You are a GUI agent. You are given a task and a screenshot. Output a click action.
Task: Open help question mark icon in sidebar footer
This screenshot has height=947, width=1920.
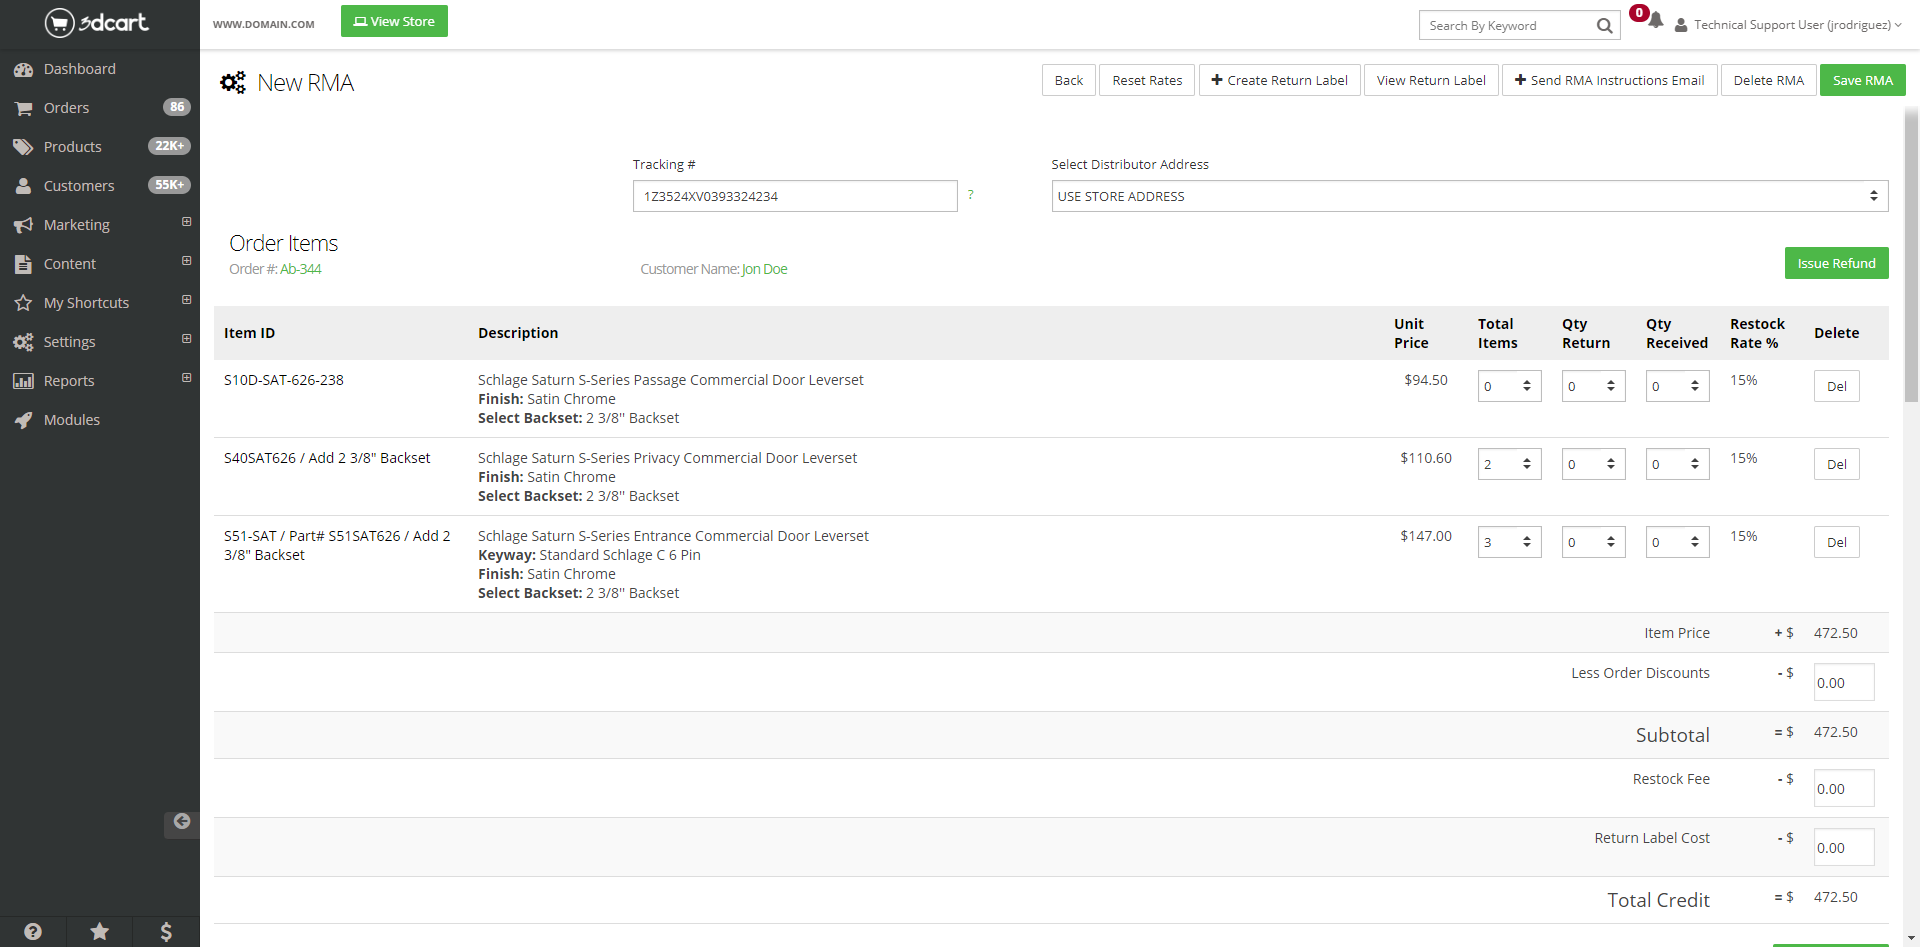click(33, 931)
